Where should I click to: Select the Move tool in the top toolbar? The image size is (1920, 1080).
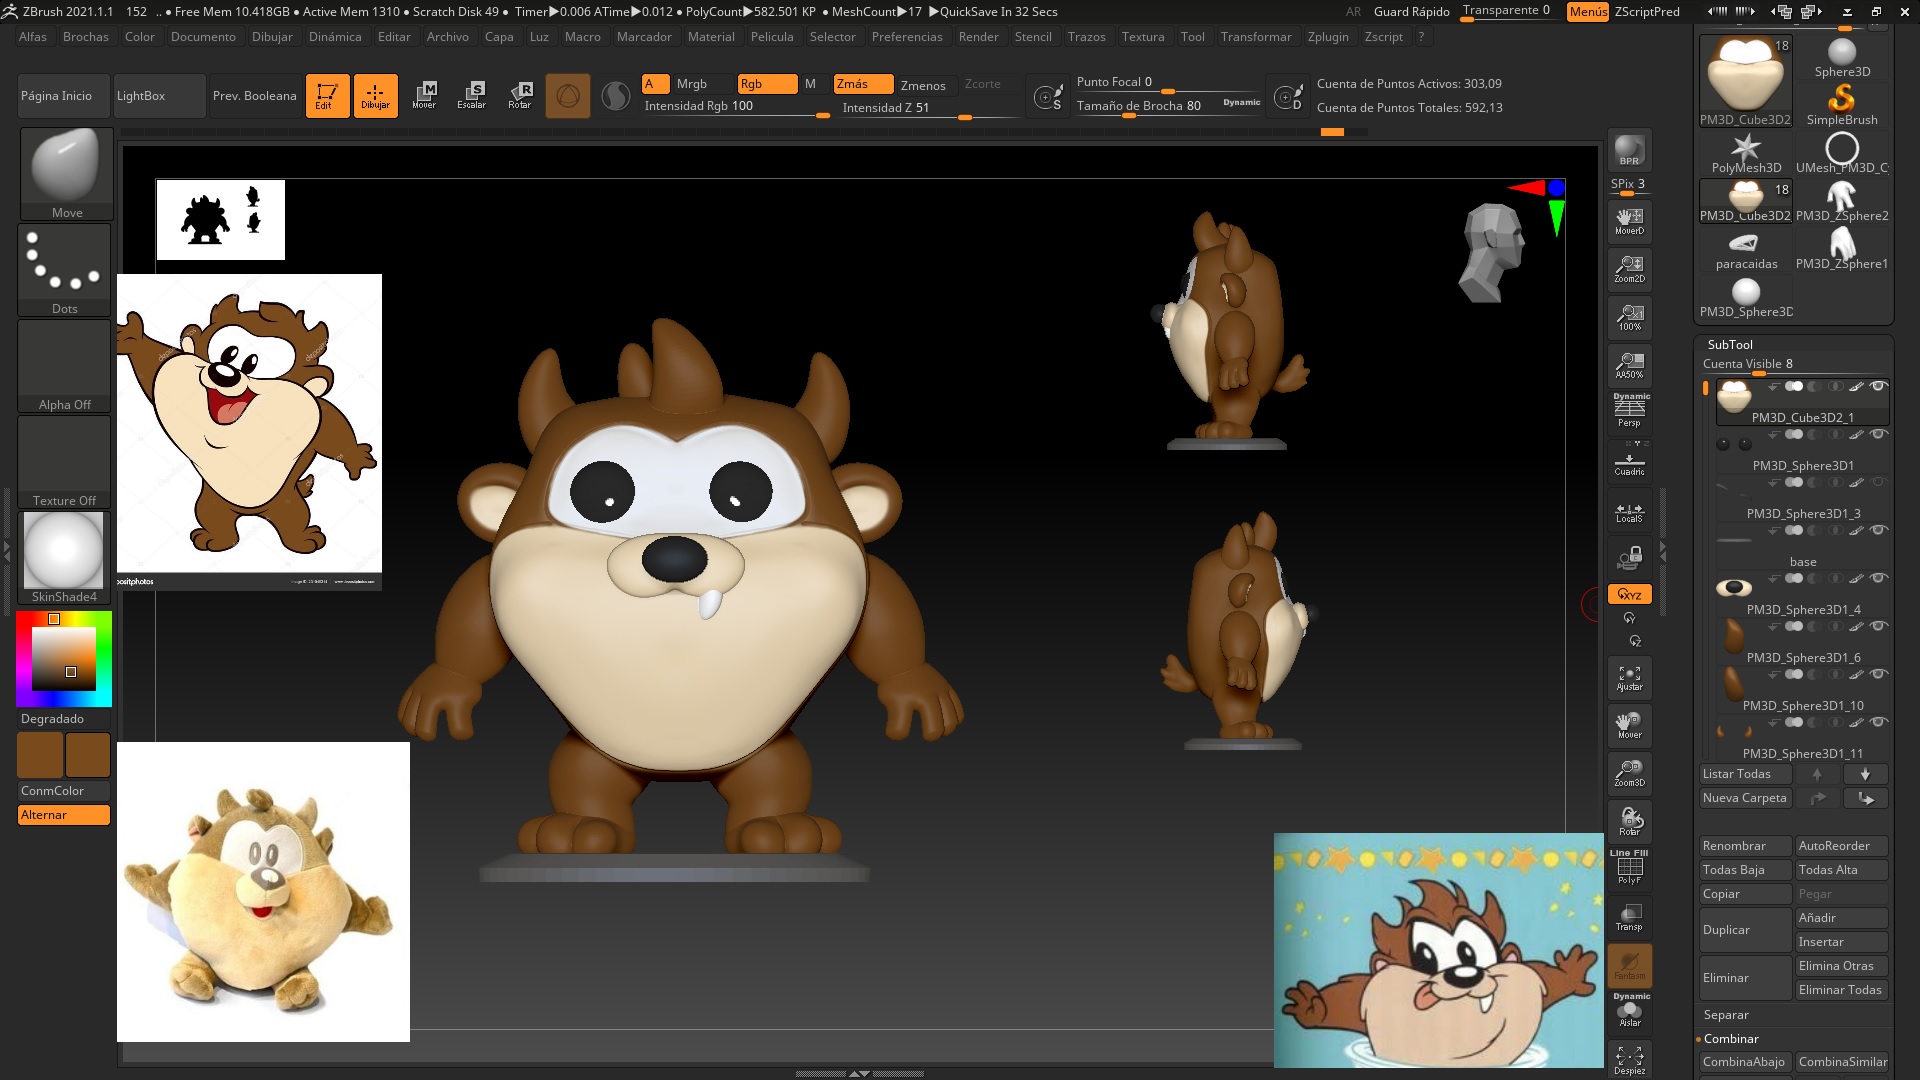[427, 95]
